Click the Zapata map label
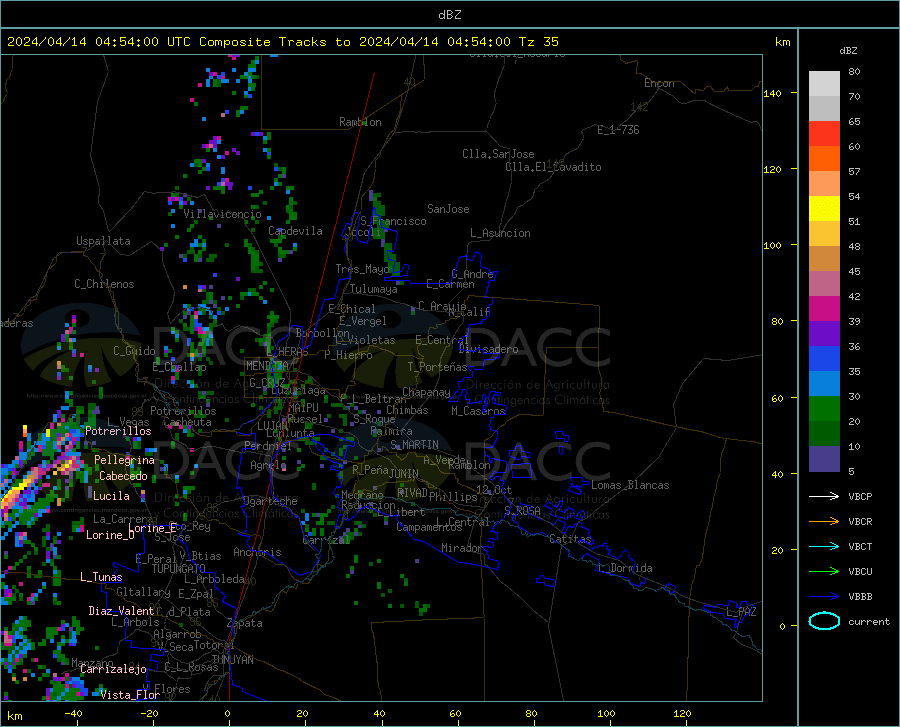 [x=245, y=623]
